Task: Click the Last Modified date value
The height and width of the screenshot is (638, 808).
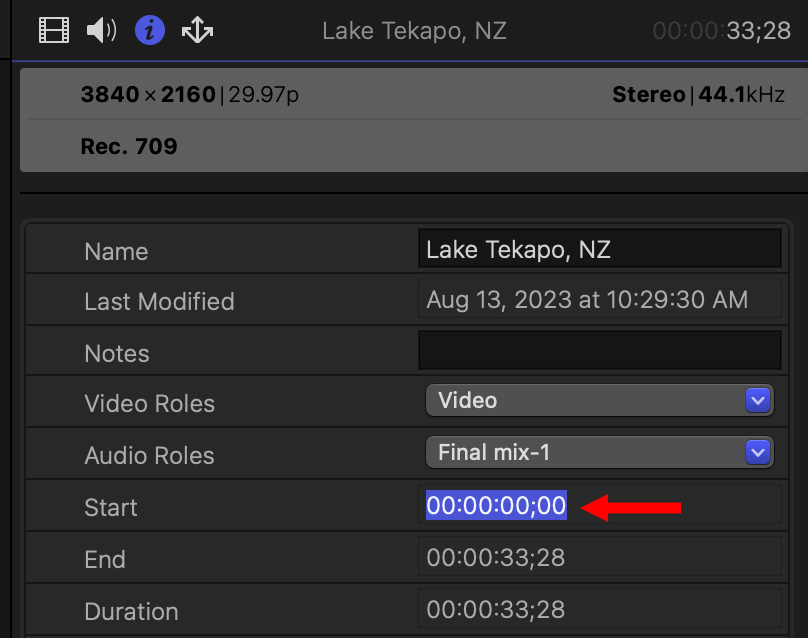Action: [x=587, y=300]
